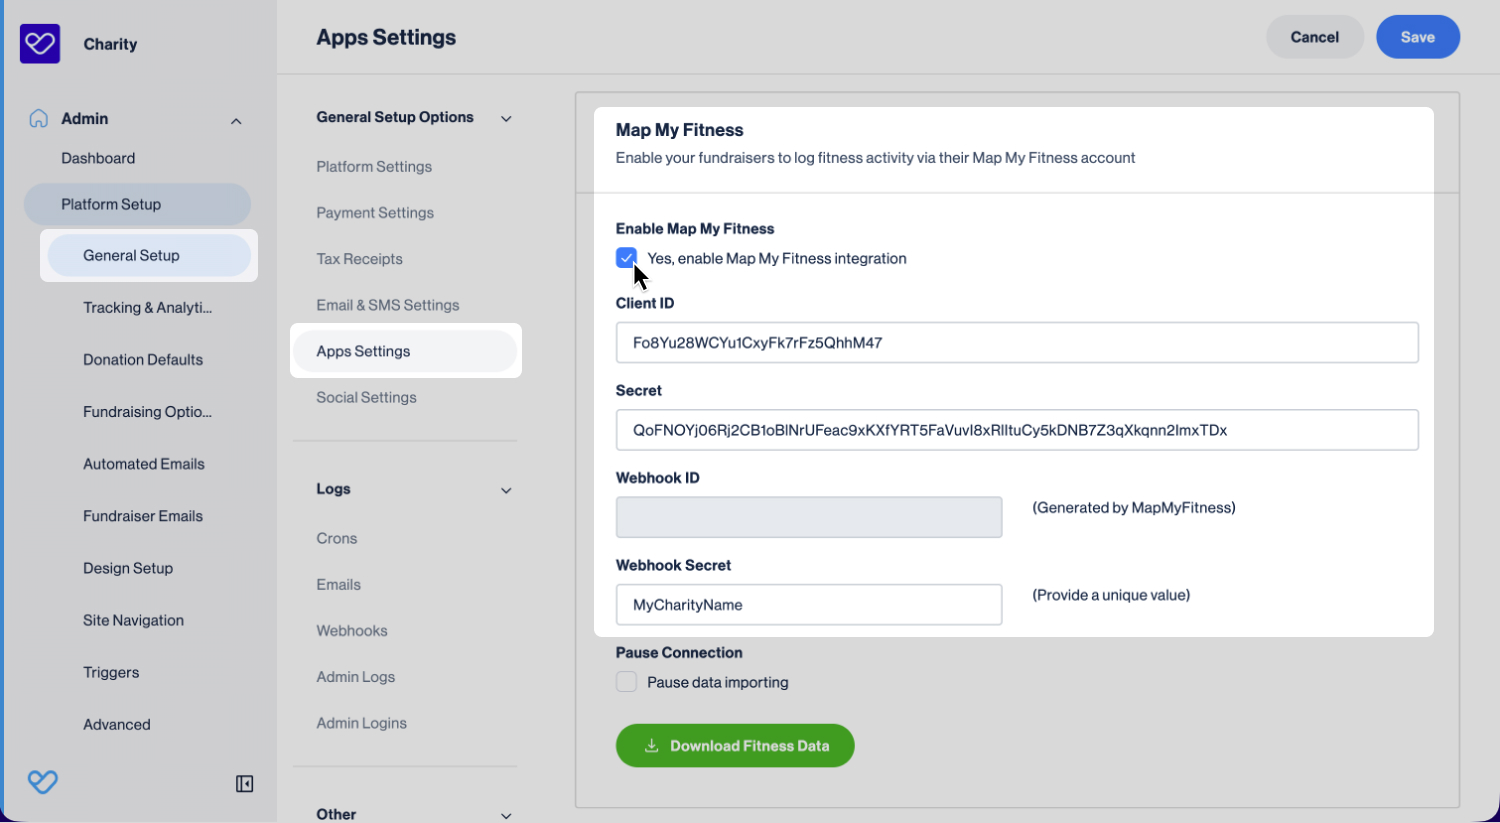Viewport: 1500px width, 823px height.
Task: Collapse the Logs section chevron
Action: (506, 491)
